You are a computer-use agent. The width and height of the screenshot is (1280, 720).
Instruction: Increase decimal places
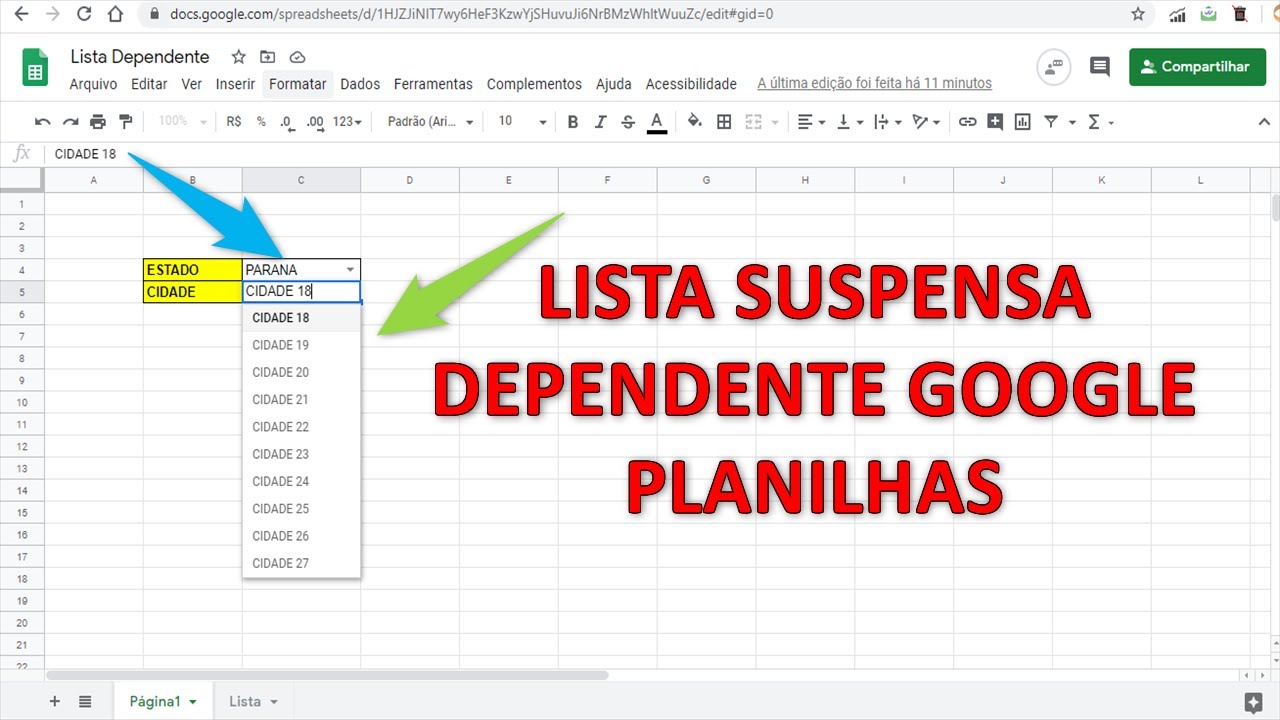tap(315, 122)
